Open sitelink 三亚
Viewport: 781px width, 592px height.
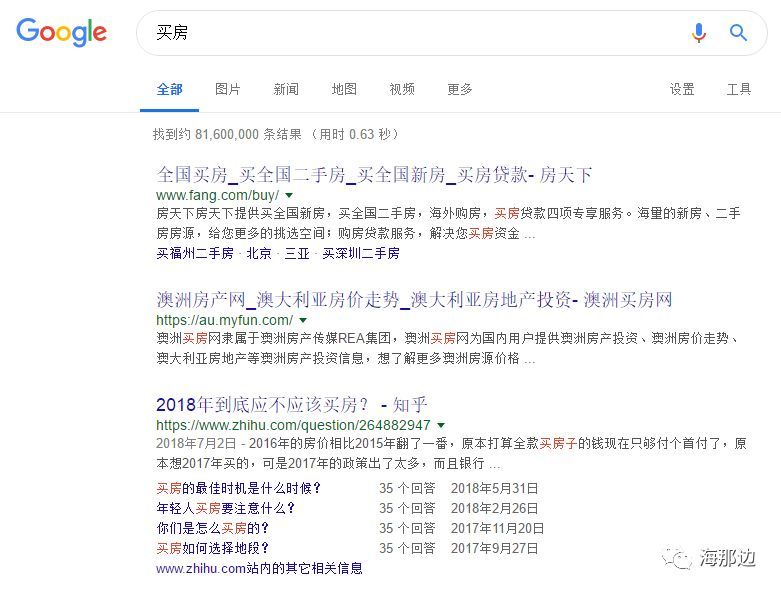coord(297,253)
